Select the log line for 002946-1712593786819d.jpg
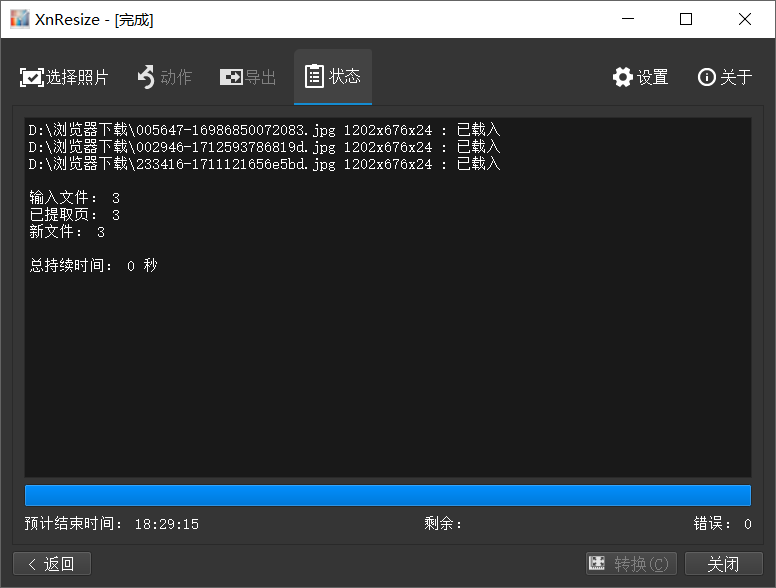The image size is (776, 588). point(264,147)
